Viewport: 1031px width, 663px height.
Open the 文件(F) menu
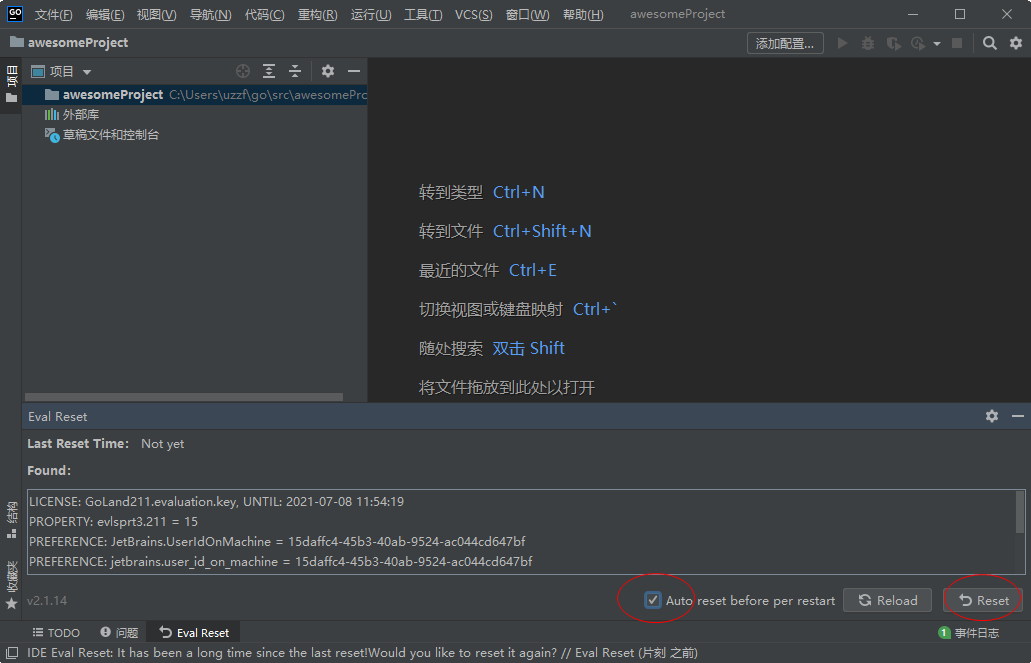pos(53,15)
